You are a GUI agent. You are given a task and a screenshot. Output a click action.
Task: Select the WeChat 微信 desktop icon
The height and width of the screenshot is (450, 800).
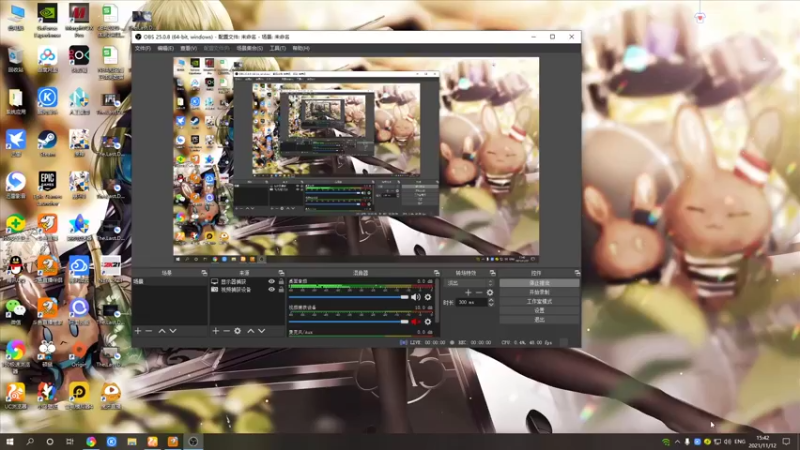point(16,311)
